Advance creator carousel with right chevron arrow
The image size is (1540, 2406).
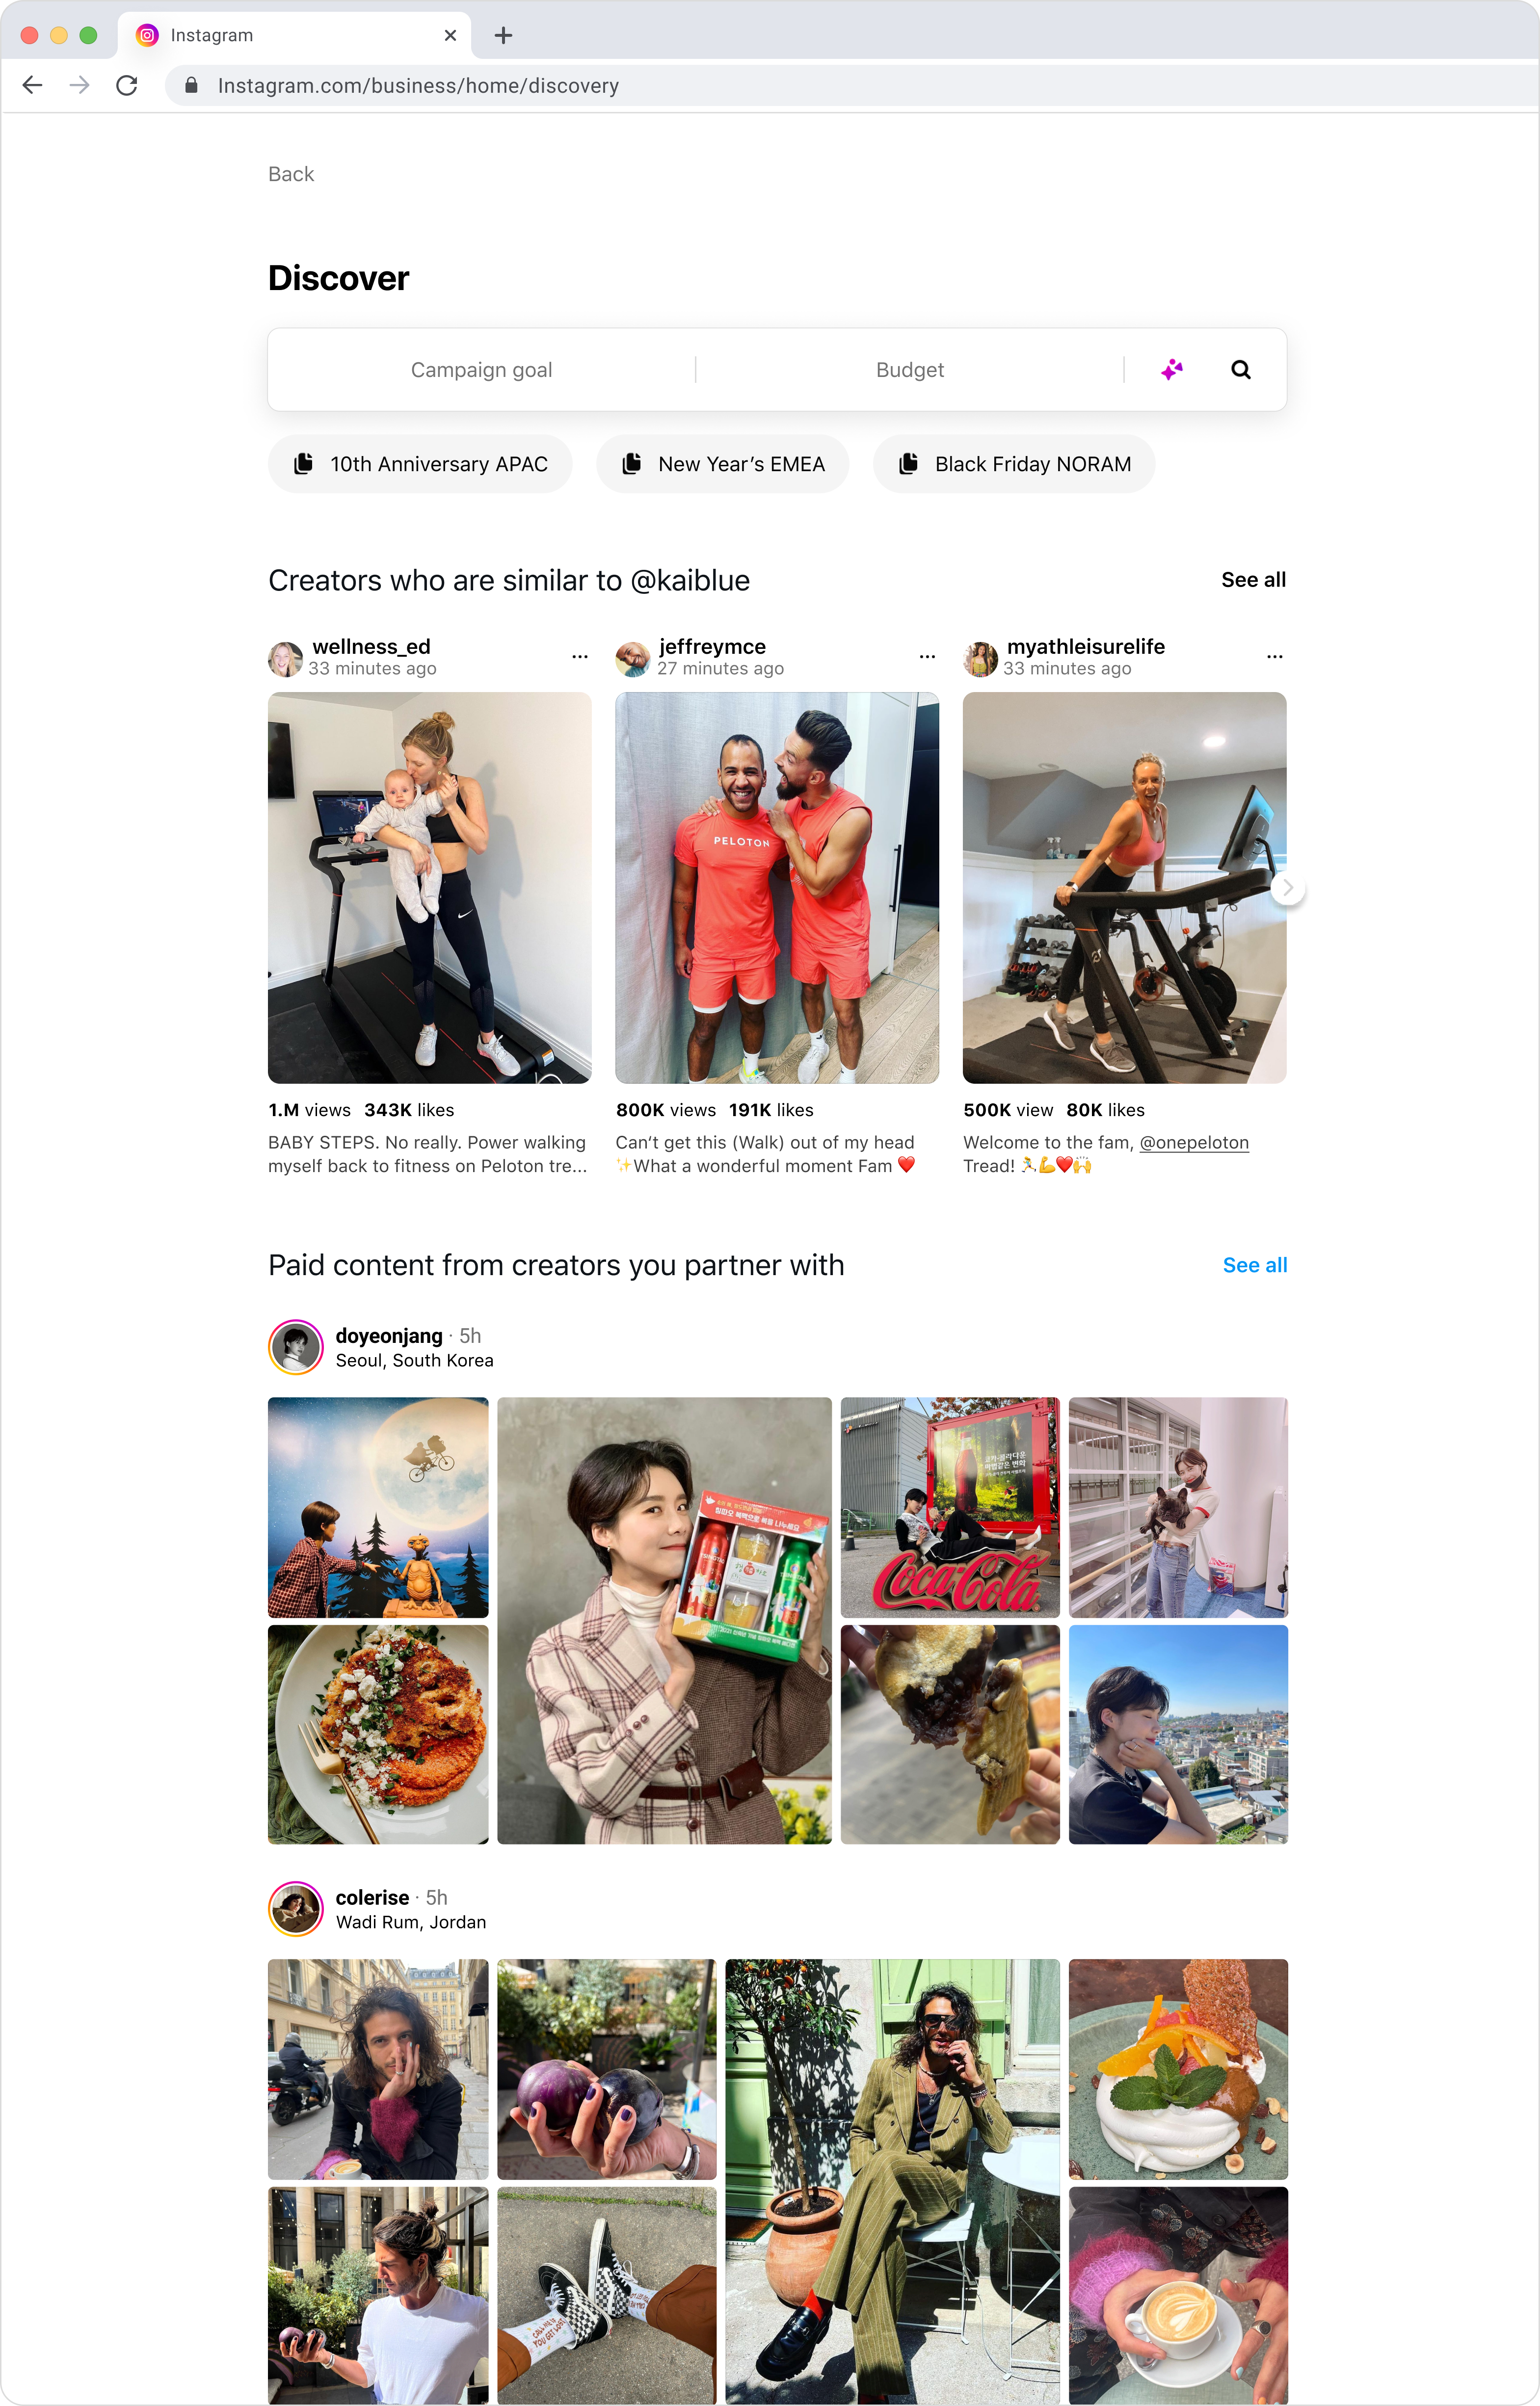tap(1288, 888)
